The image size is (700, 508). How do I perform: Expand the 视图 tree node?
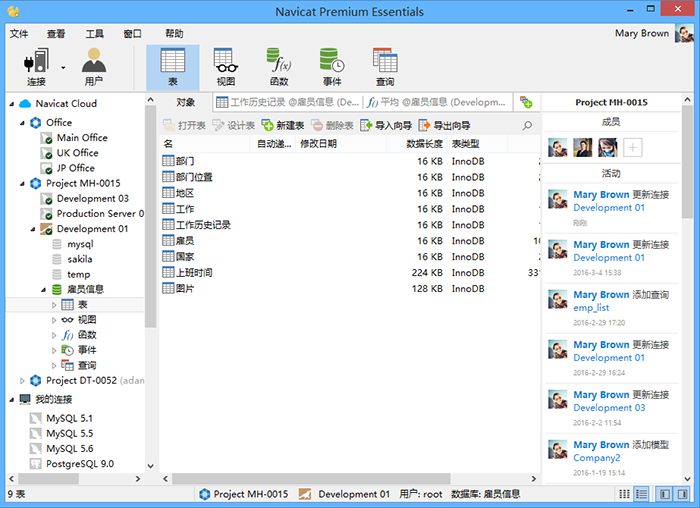(54, 320)
